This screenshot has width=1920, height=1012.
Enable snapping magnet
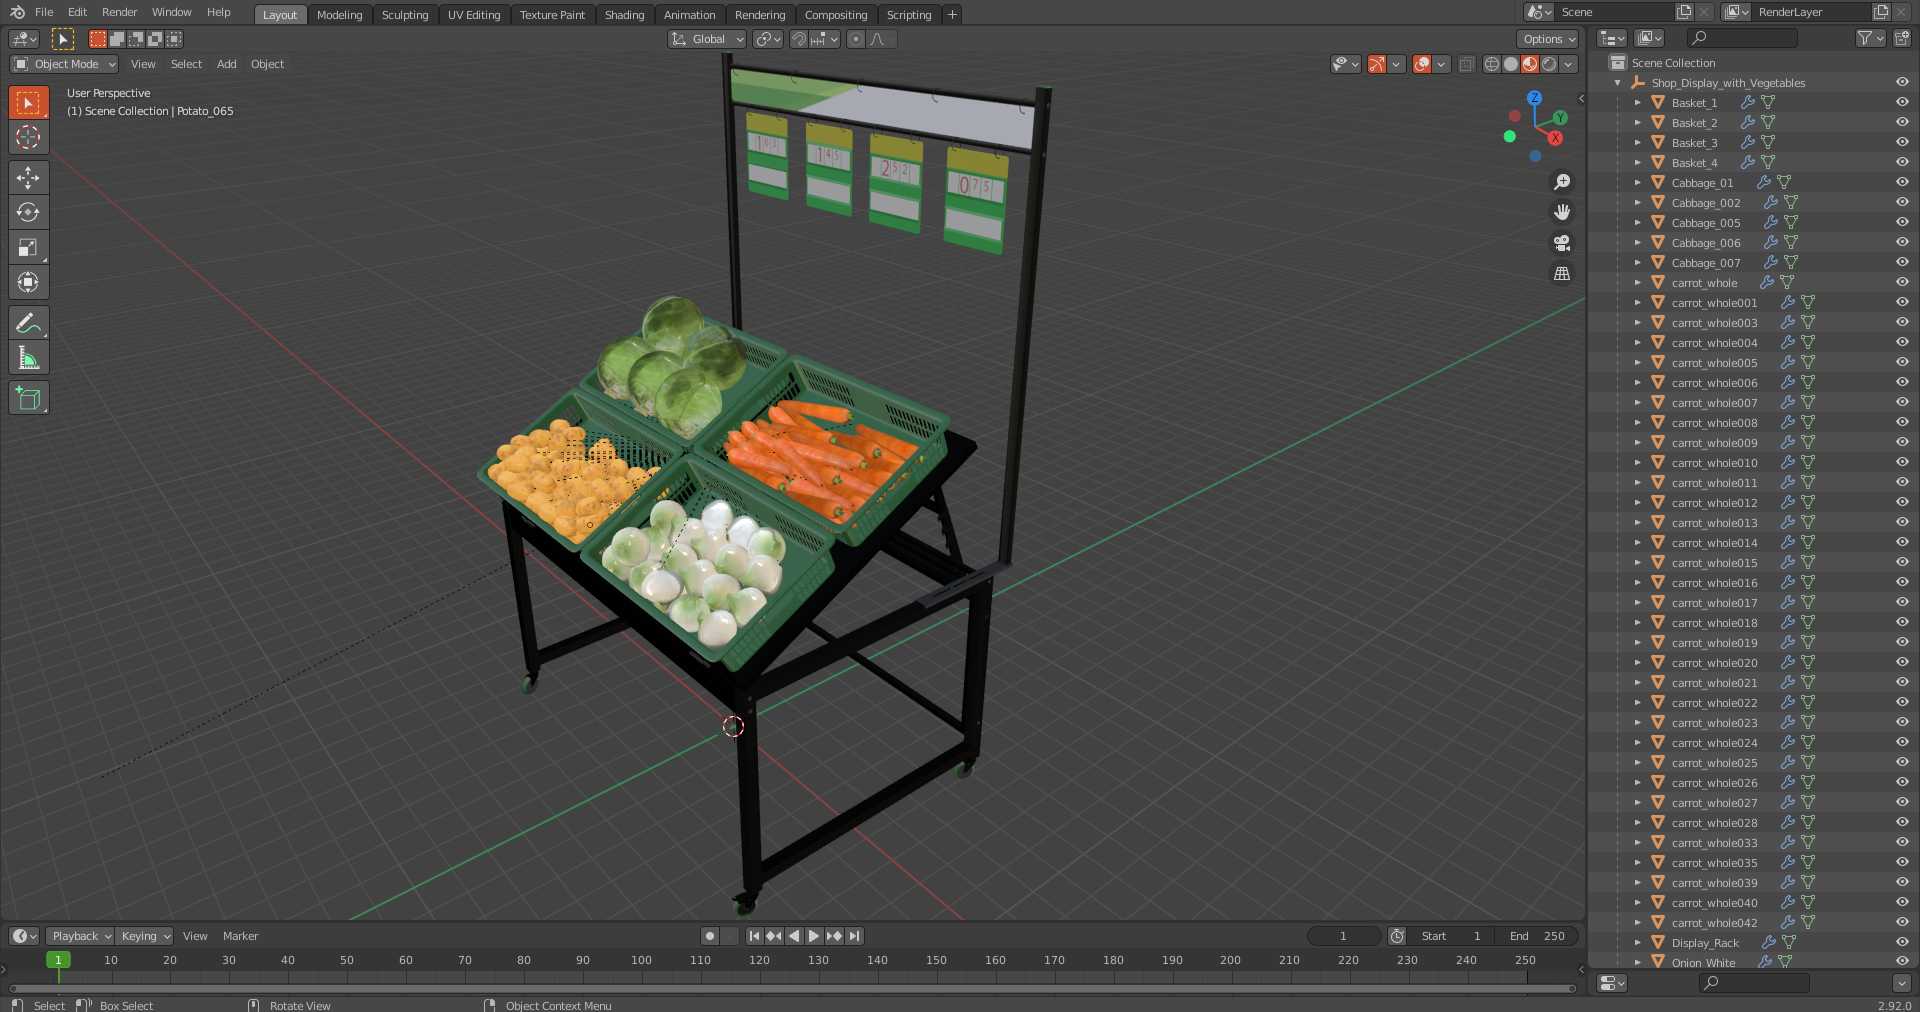click(x=799, y=39)
